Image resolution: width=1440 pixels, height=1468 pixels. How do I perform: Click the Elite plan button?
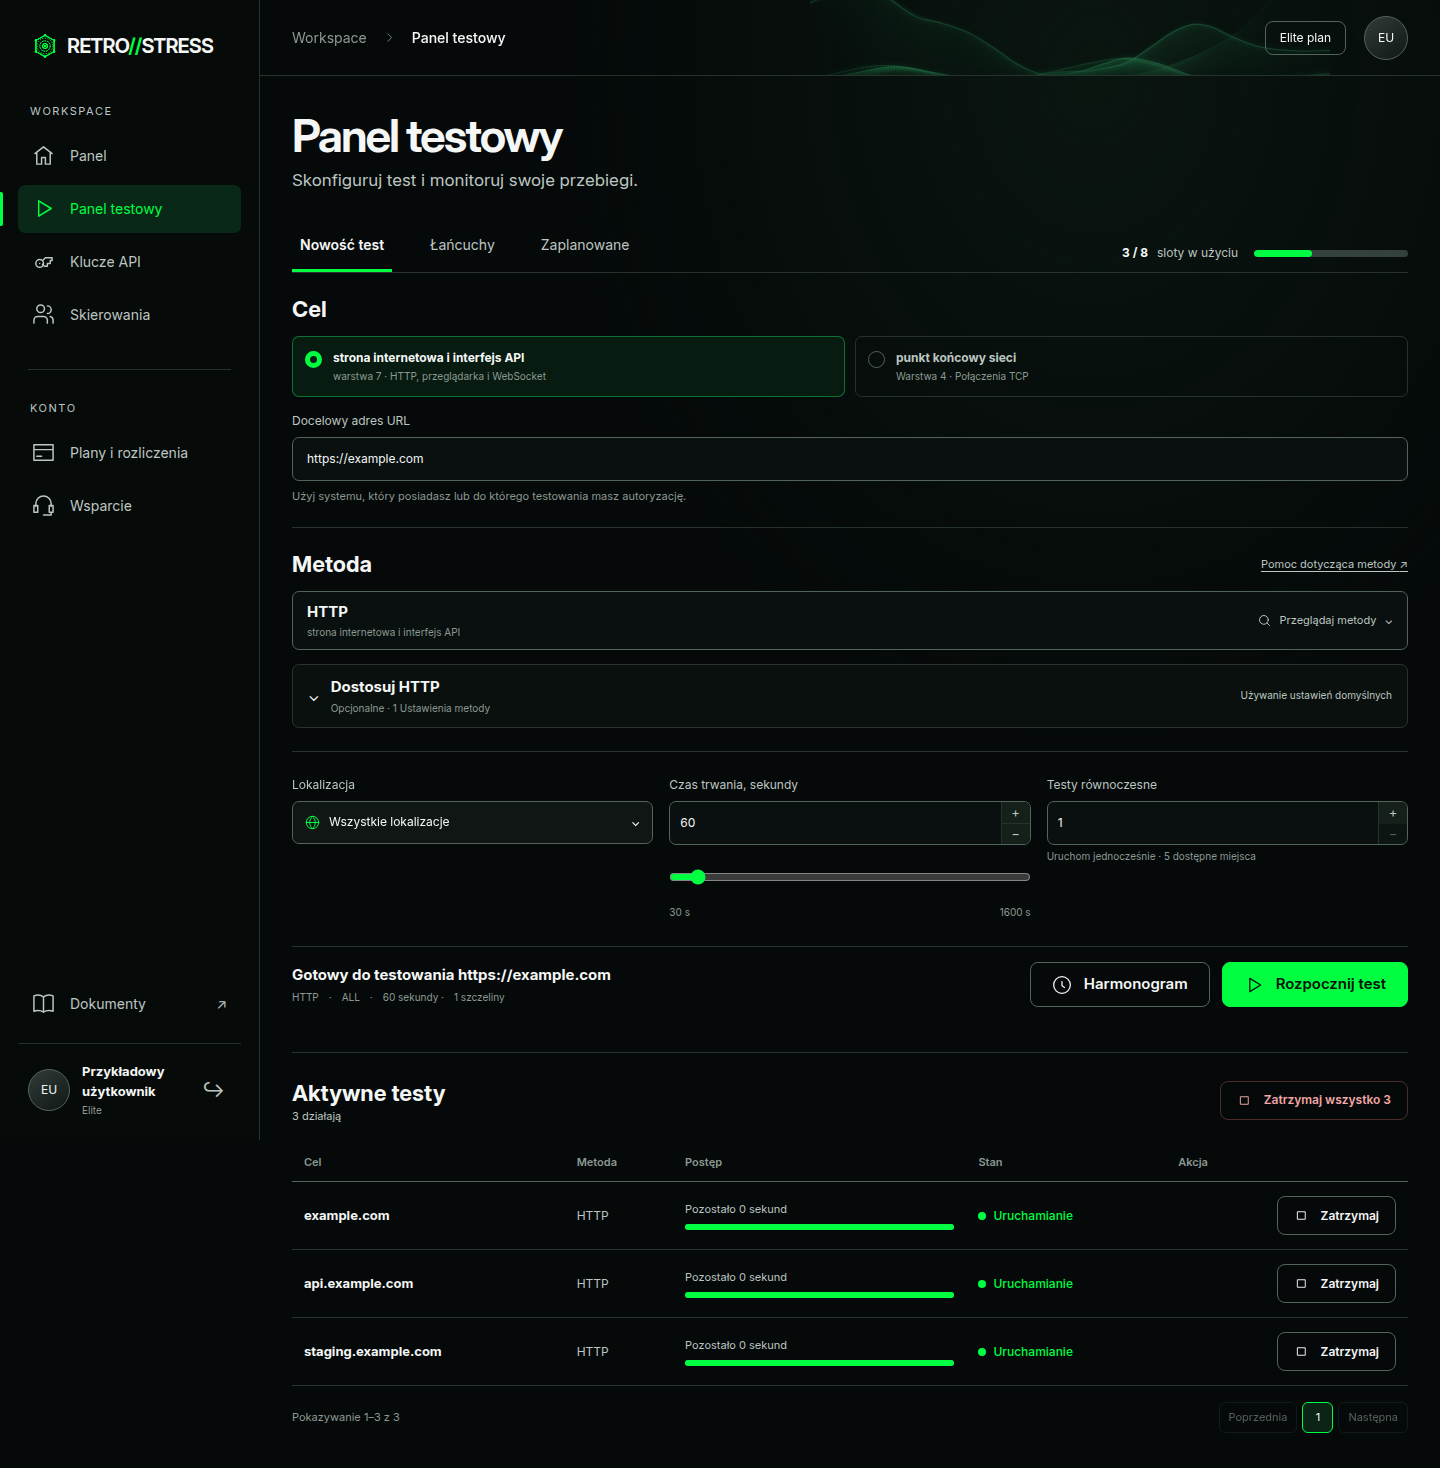(1305, 38)
